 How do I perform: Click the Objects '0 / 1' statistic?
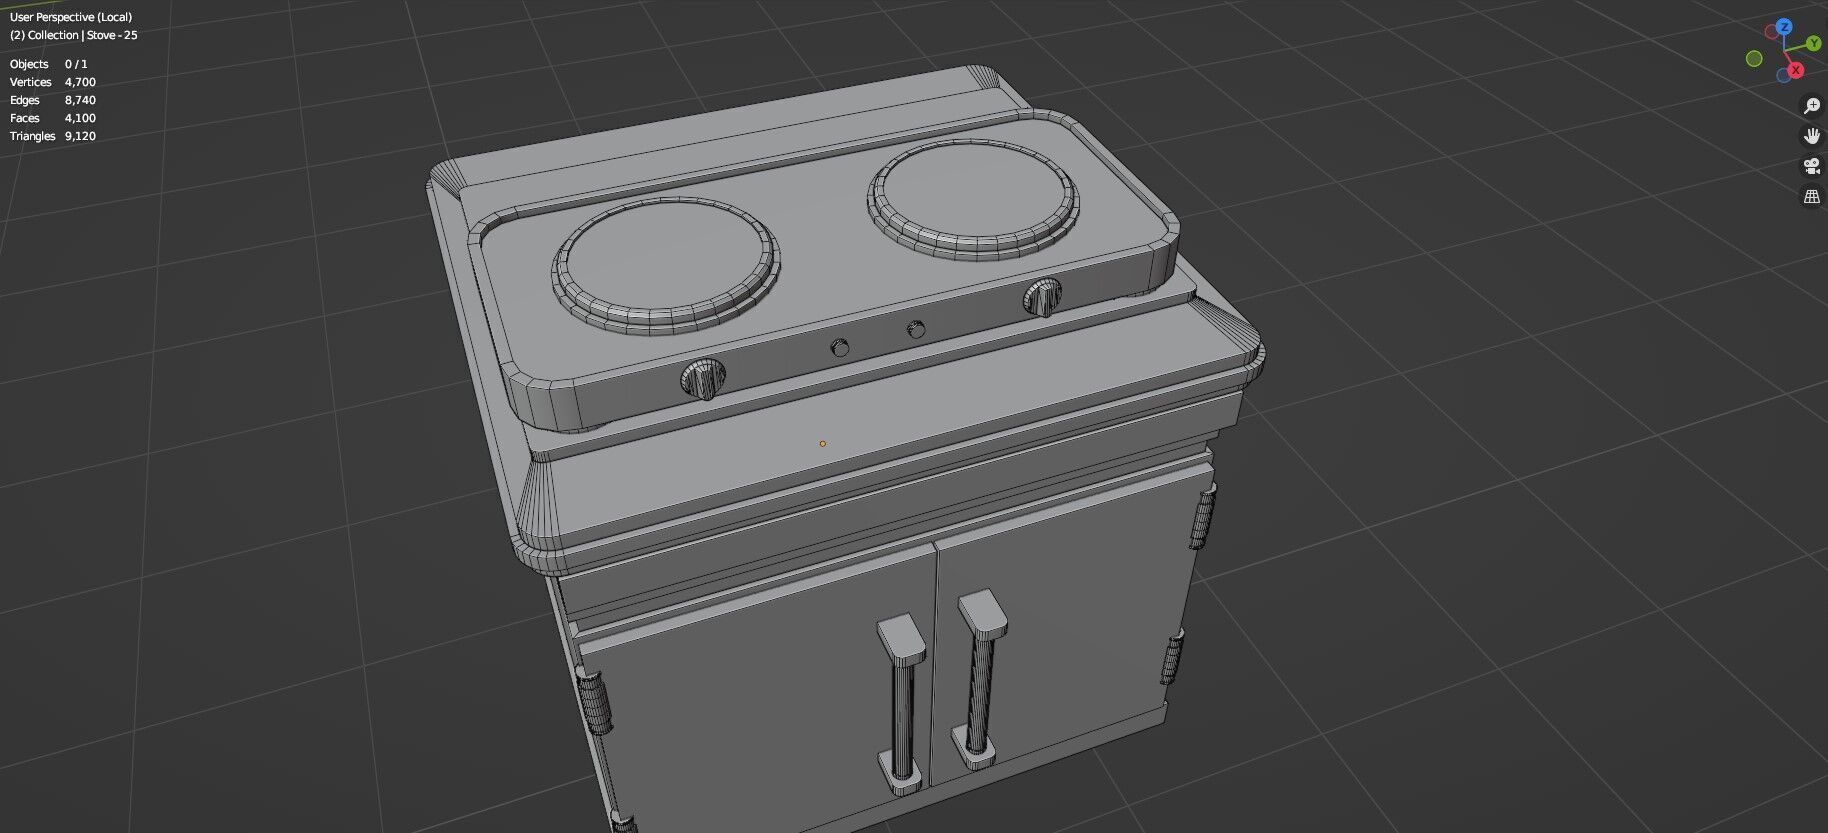click(x=76, y=64)
